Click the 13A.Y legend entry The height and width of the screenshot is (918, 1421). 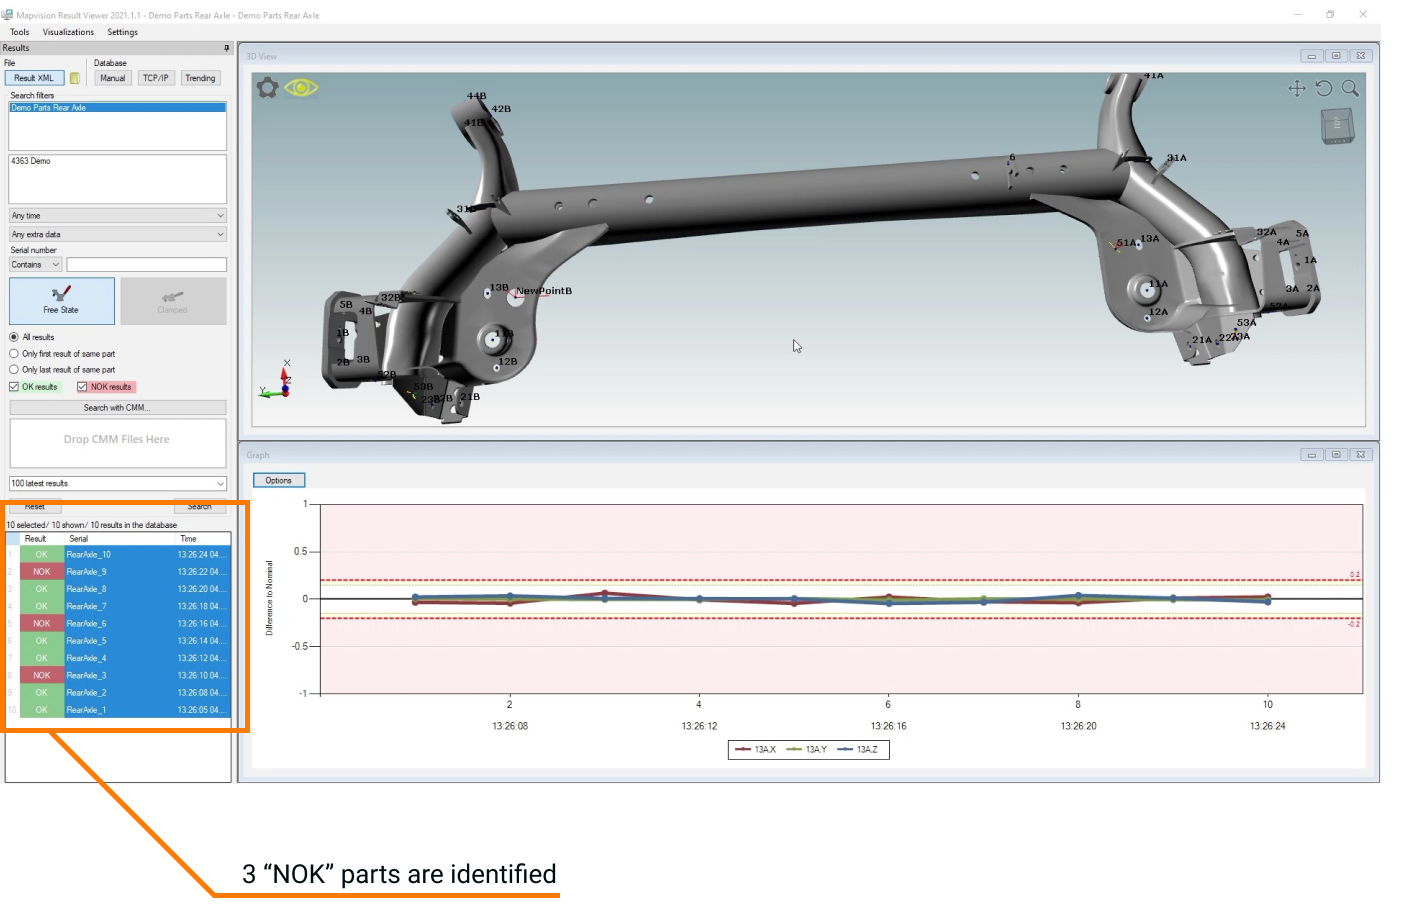[x=807, y=749]
